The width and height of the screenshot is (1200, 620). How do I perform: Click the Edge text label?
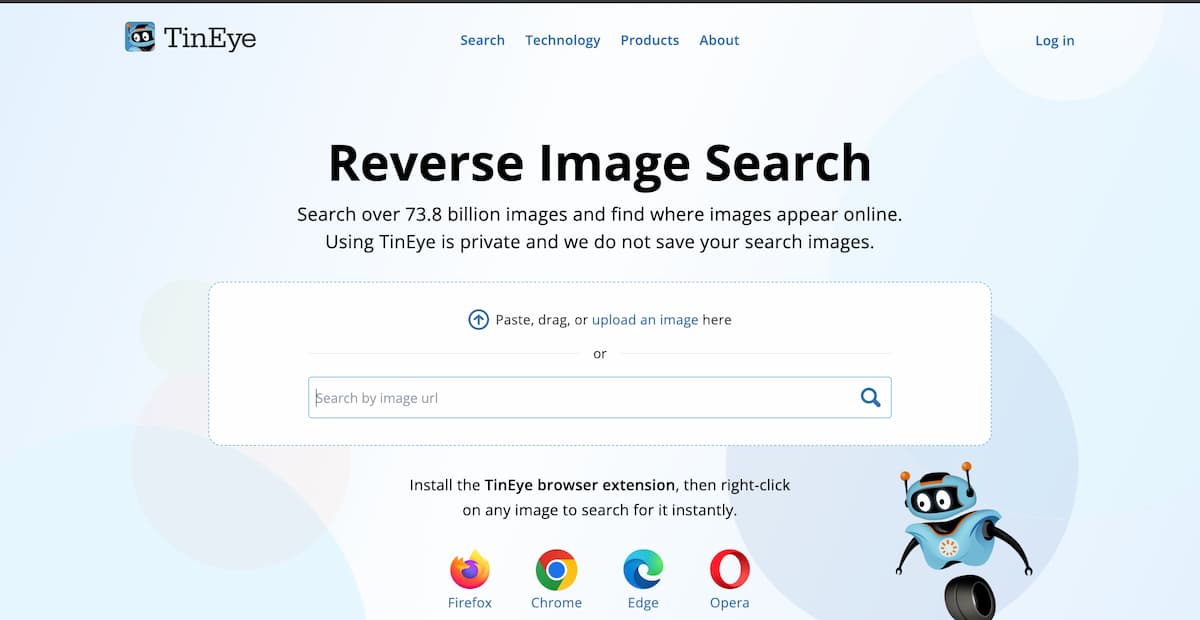point(643,603)
